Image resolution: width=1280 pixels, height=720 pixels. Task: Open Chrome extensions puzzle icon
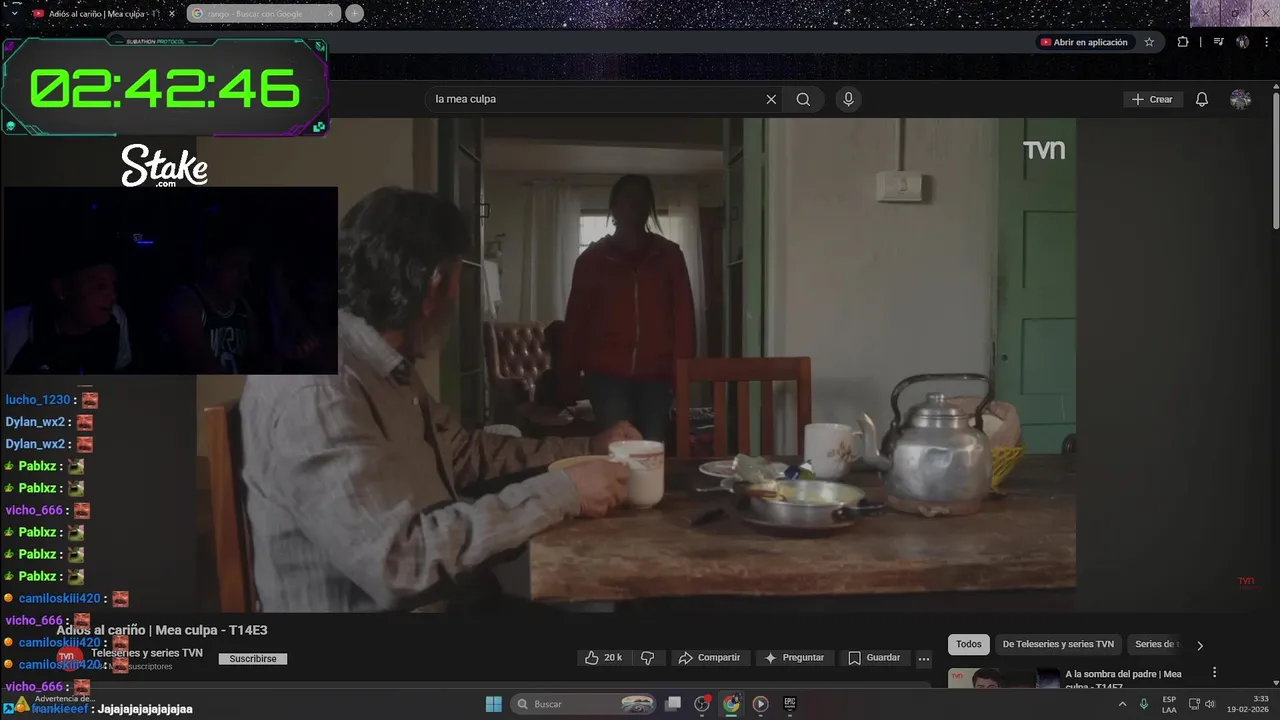[1183, 42]
